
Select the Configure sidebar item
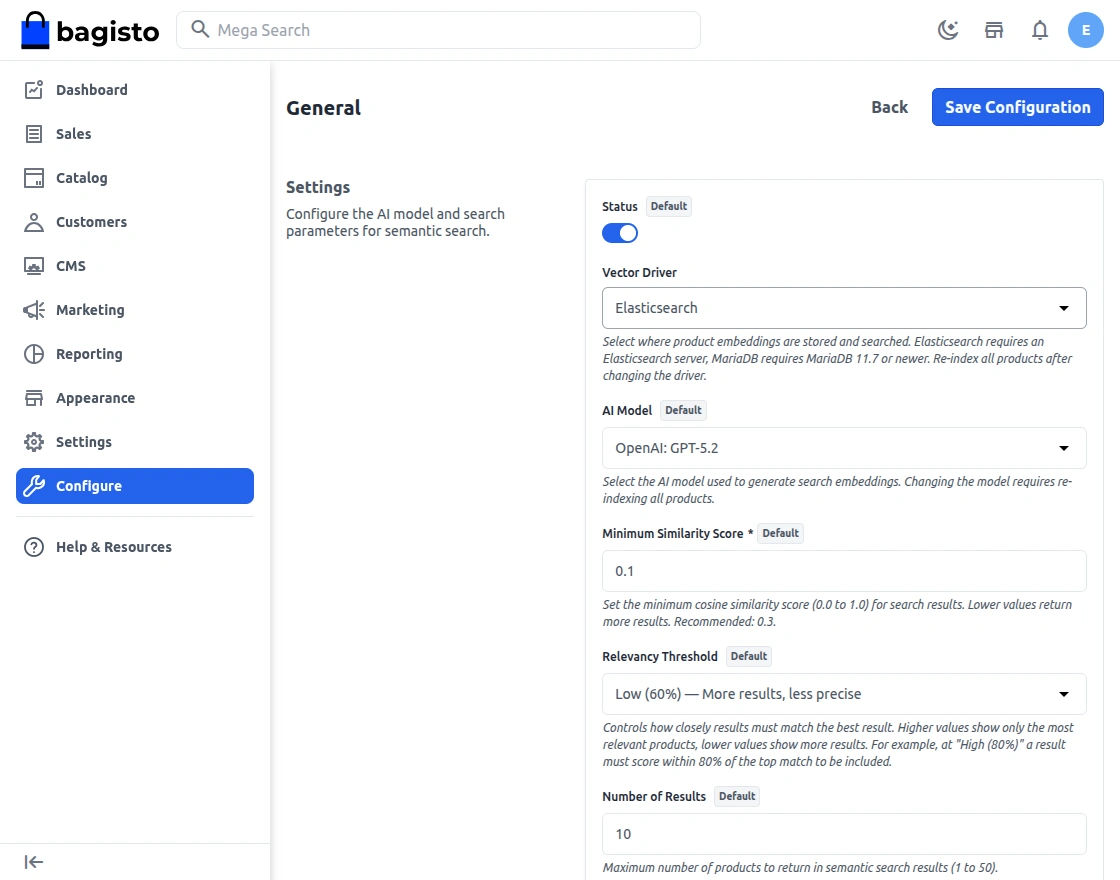tap(135, 486)
